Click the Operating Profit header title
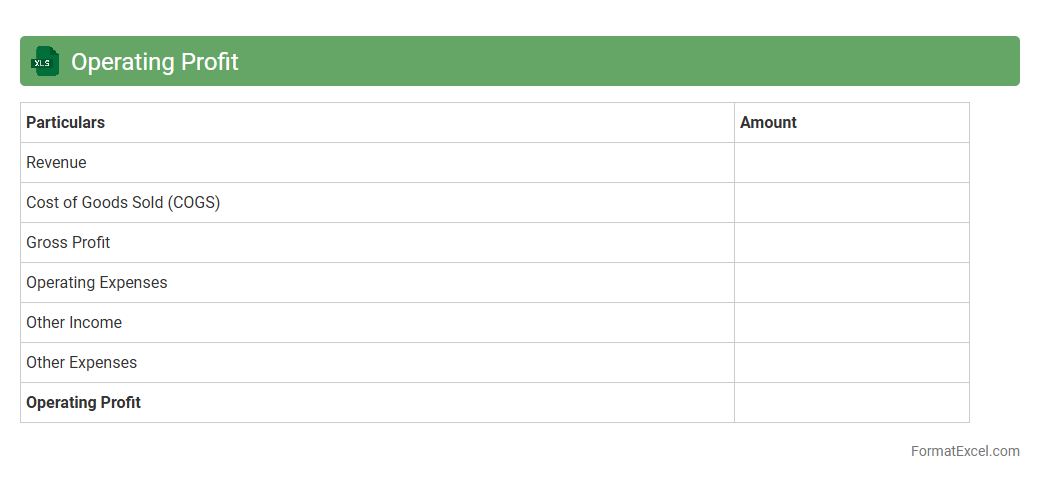Image resolution: width=1040 pixels, height=480 pixels. pos(154,62)
